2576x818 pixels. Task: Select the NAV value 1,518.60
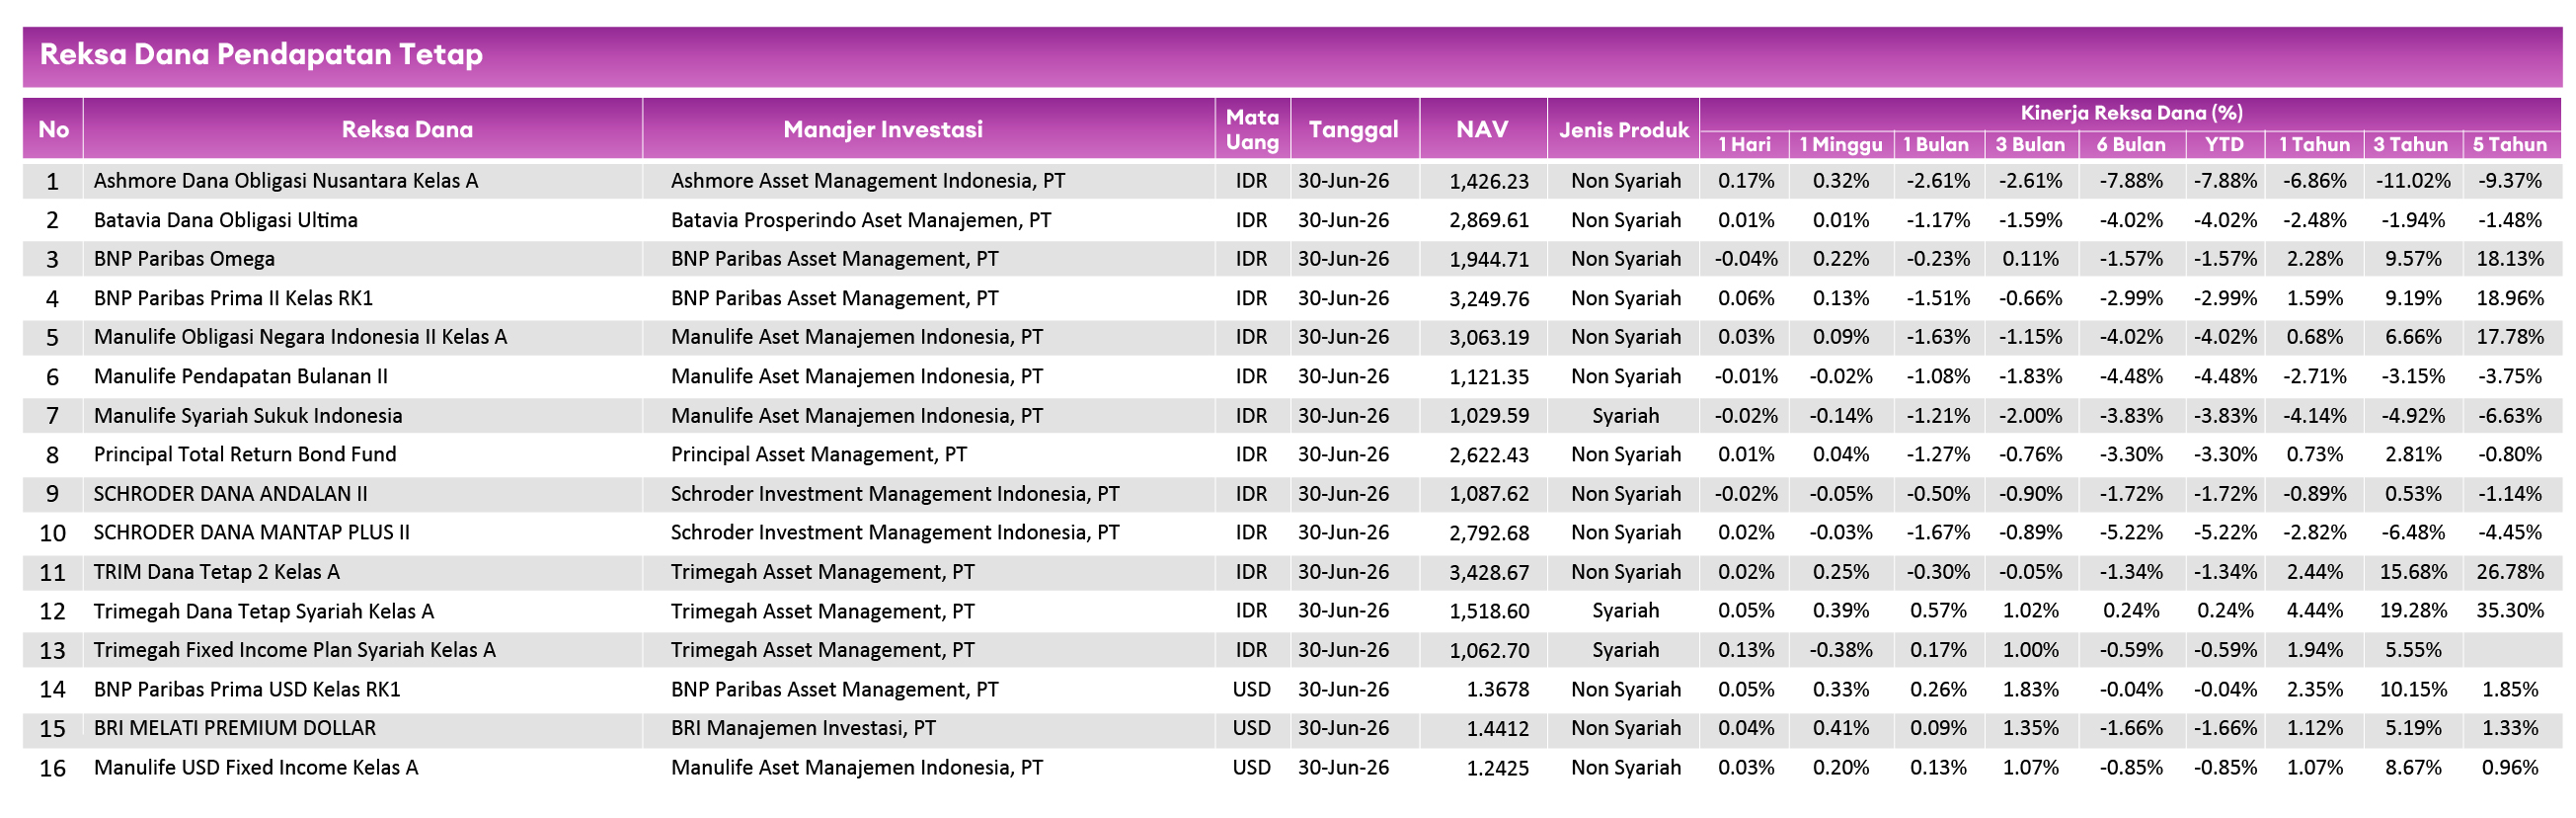(x=1489, y=611)
